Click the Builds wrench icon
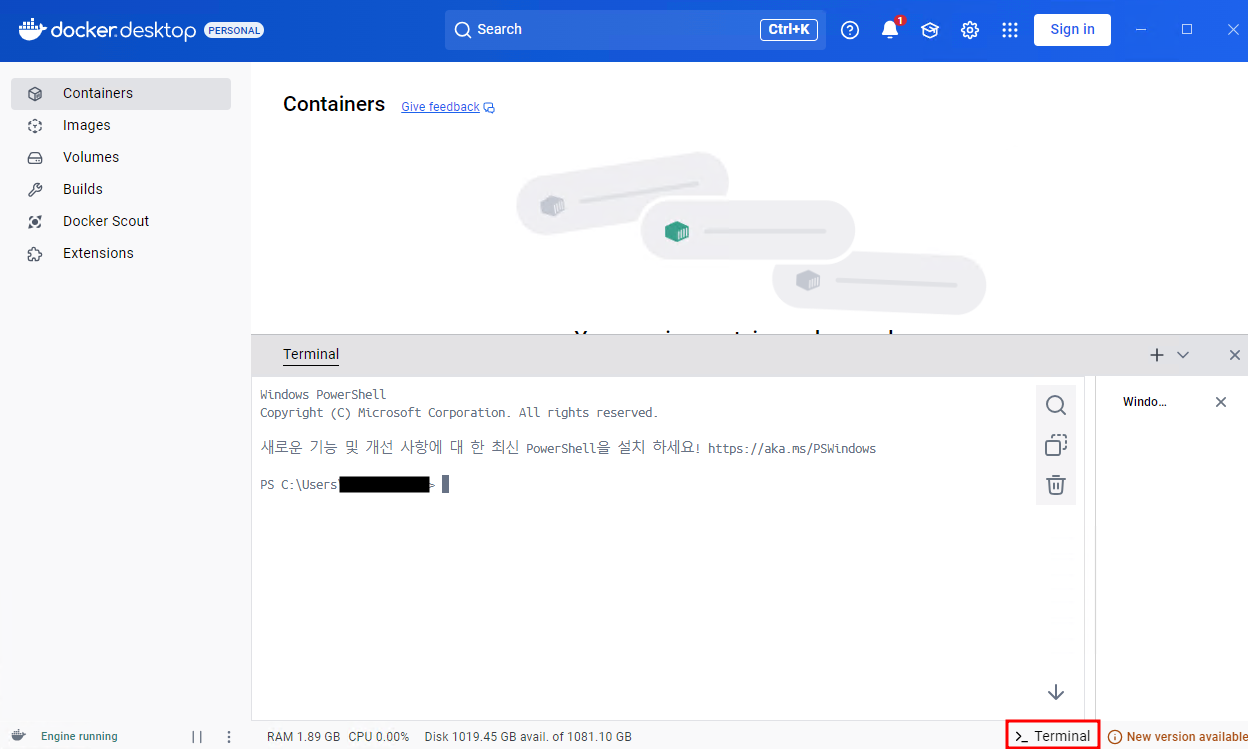The width and height of the screenshot is (1248, 749). 35,189
